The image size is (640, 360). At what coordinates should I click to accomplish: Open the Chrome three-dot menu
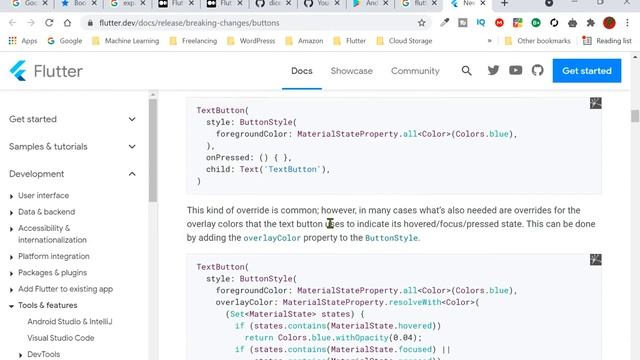click(627, 23)
